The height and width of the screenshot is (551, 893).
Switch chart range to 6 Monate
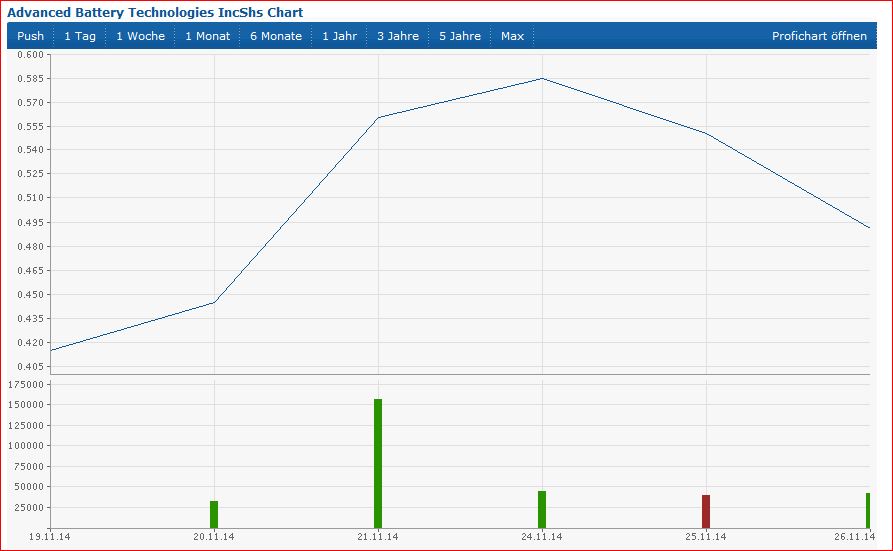pyautogui.click(x=276, y=36)
